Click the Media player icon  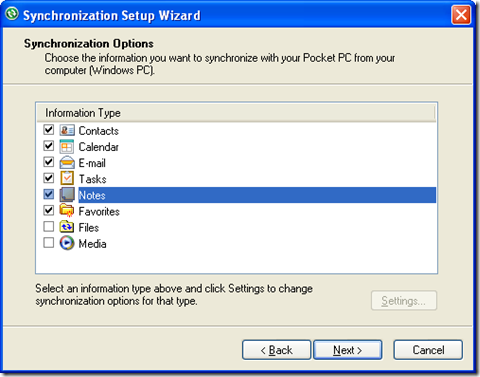(67, 243)
